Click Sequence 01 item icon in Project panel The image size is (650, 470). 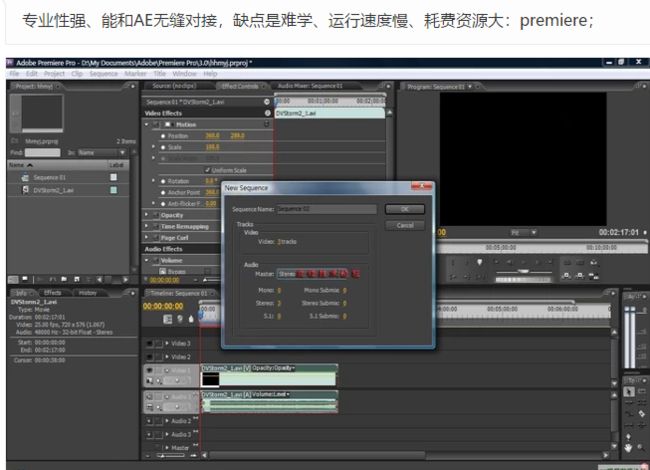coord(25,177)
